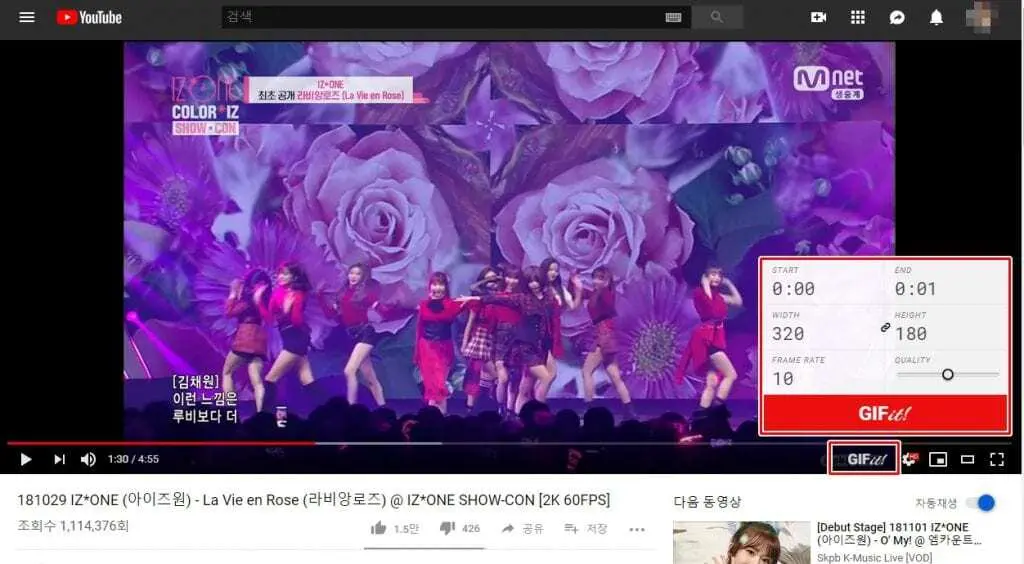Go to the YouTube home logo
Viewport: 1024px width, 564px height.
[x=89, y=17]
